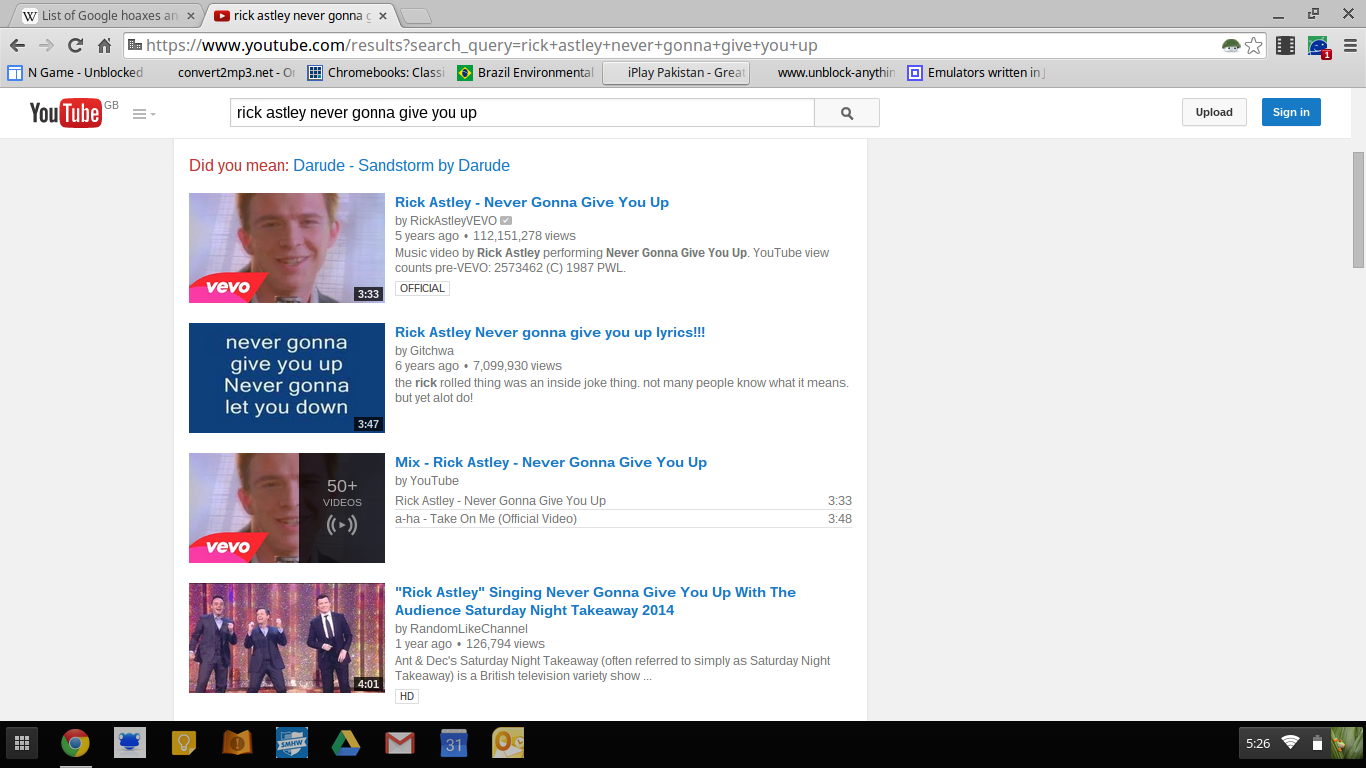Reload the page with the refresh icon
The width and height of the screenshot is (1366, 768).
pos(75,45)
